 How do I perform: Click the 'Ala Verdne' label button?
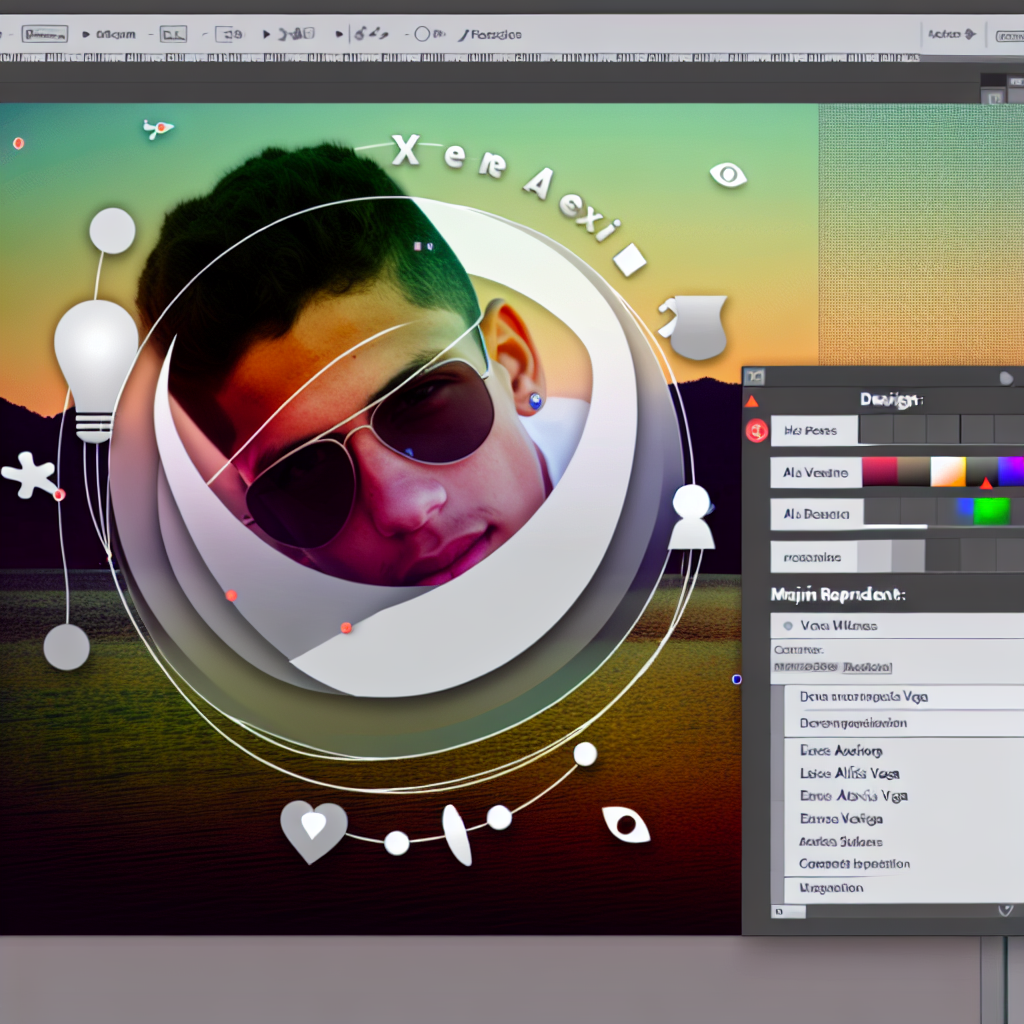pos(816,472)
